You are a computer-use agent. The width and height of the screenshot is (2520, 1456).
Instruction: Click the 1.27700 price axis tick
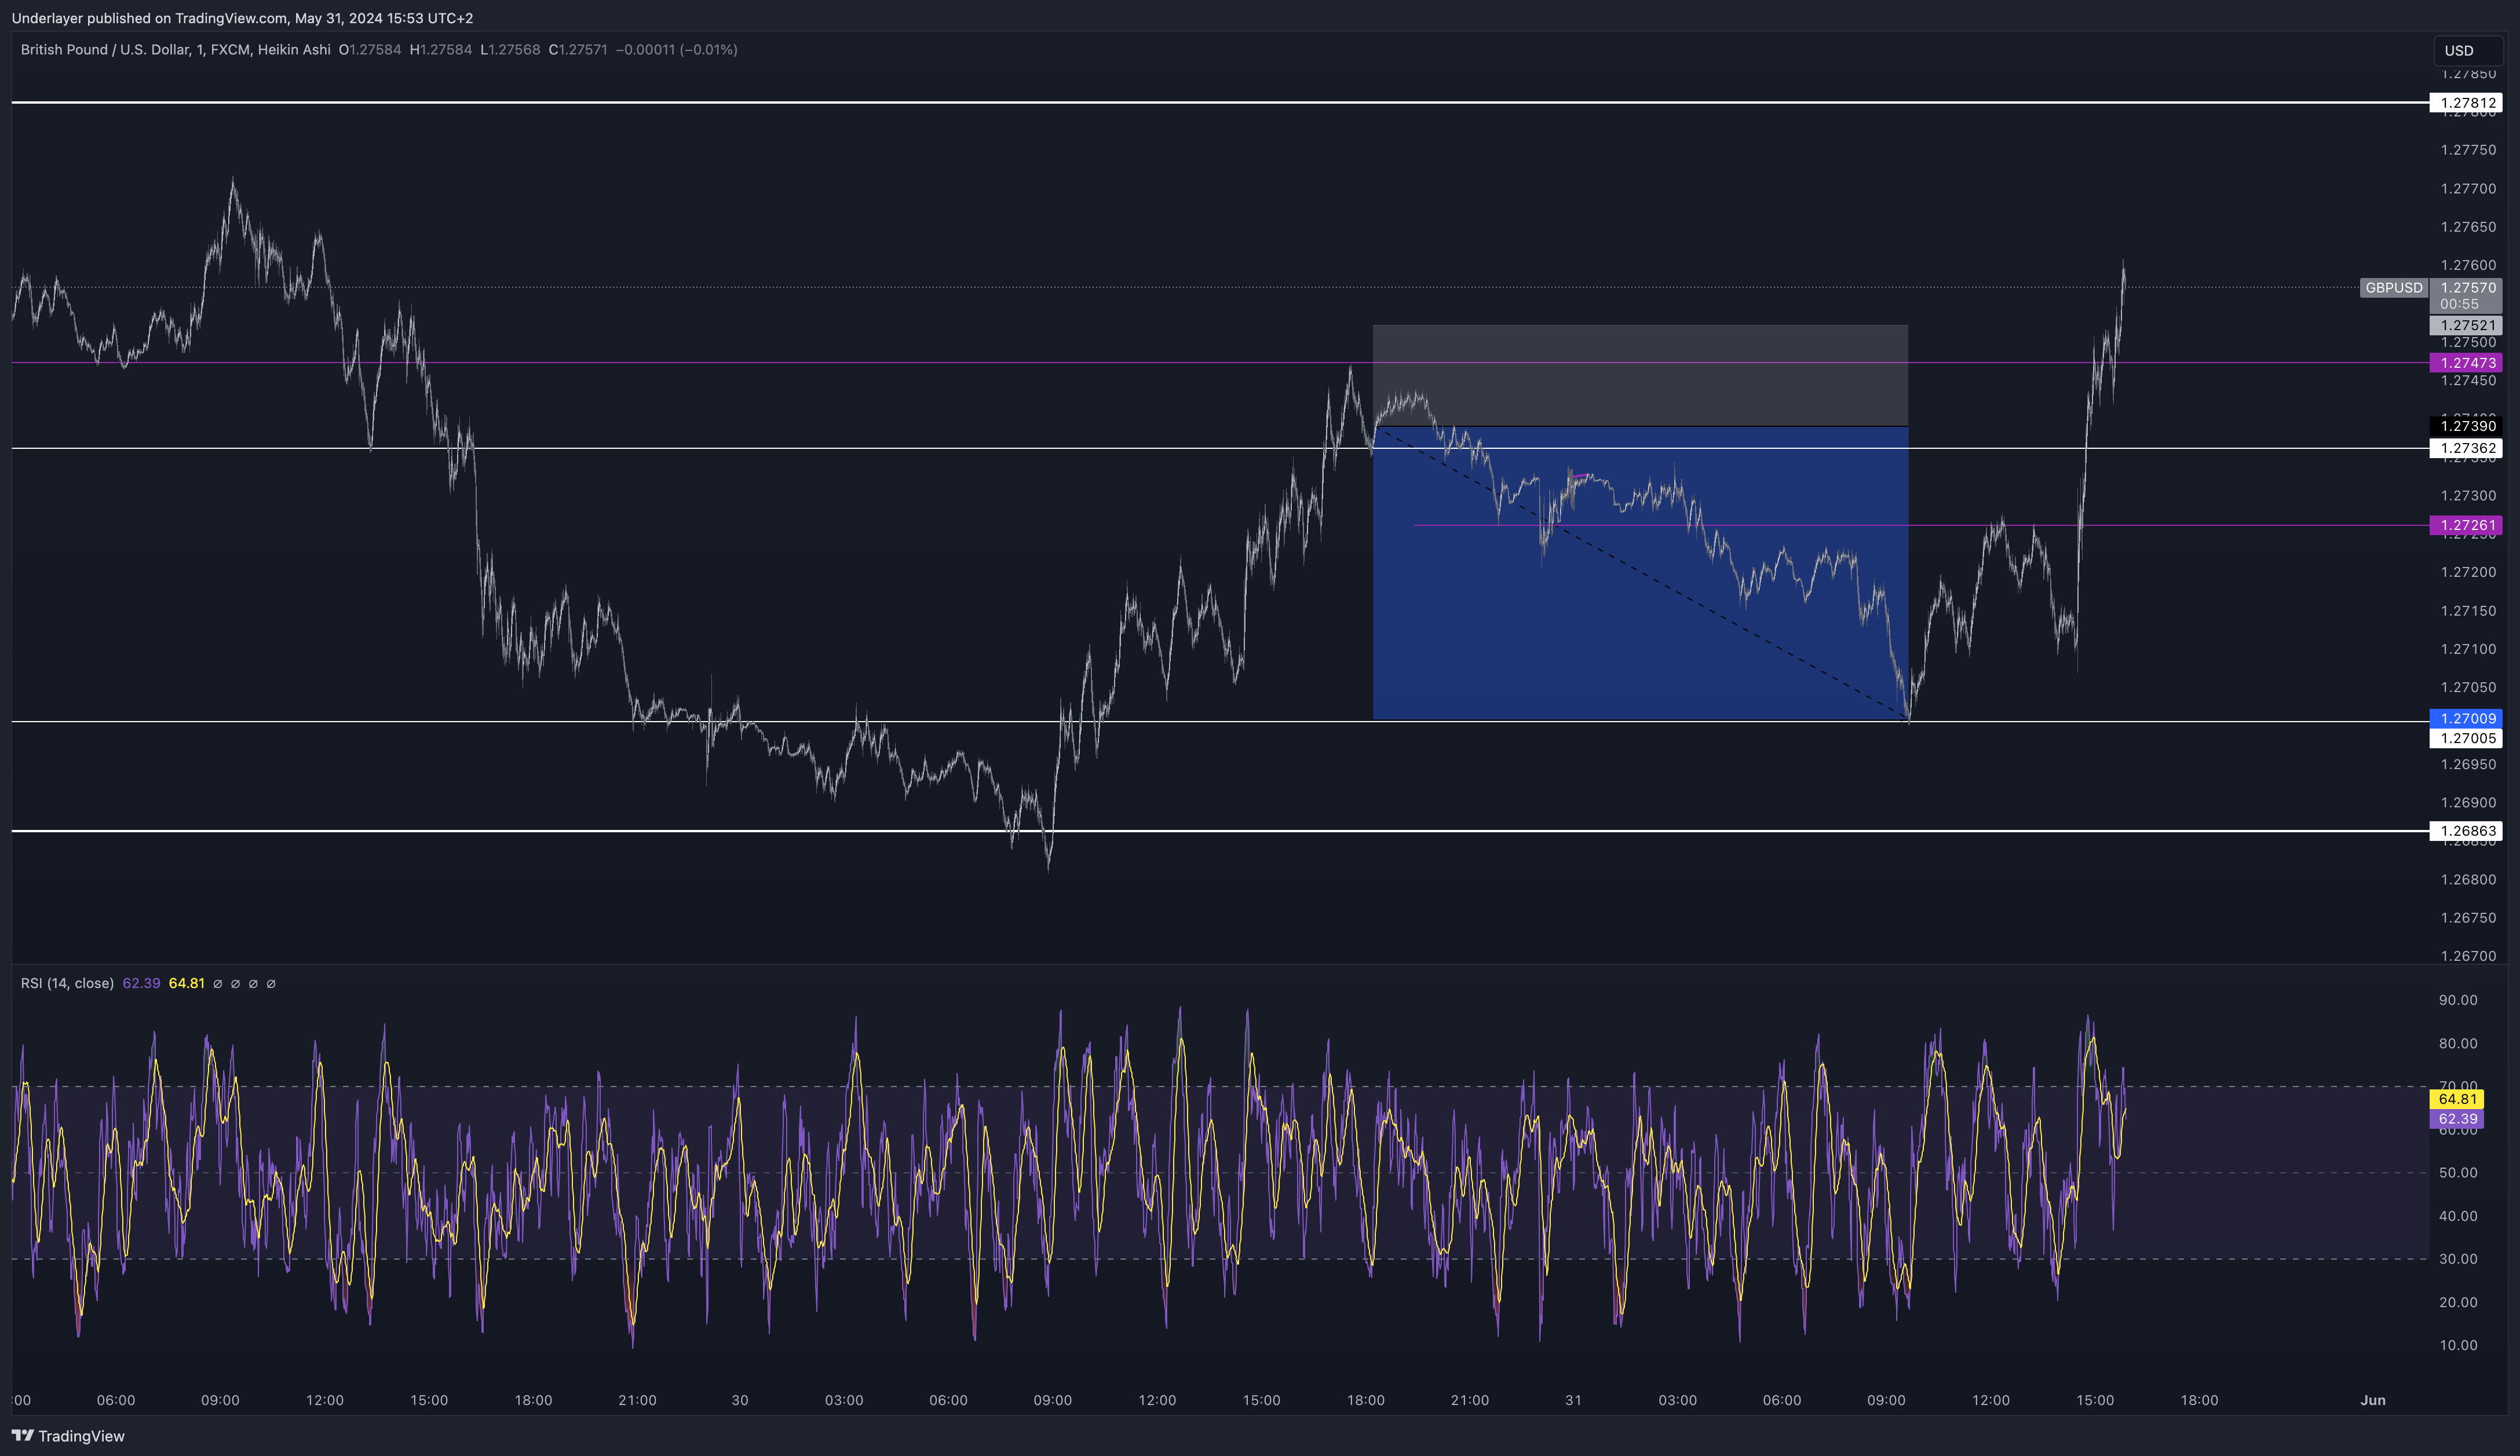pos(2468,189)
